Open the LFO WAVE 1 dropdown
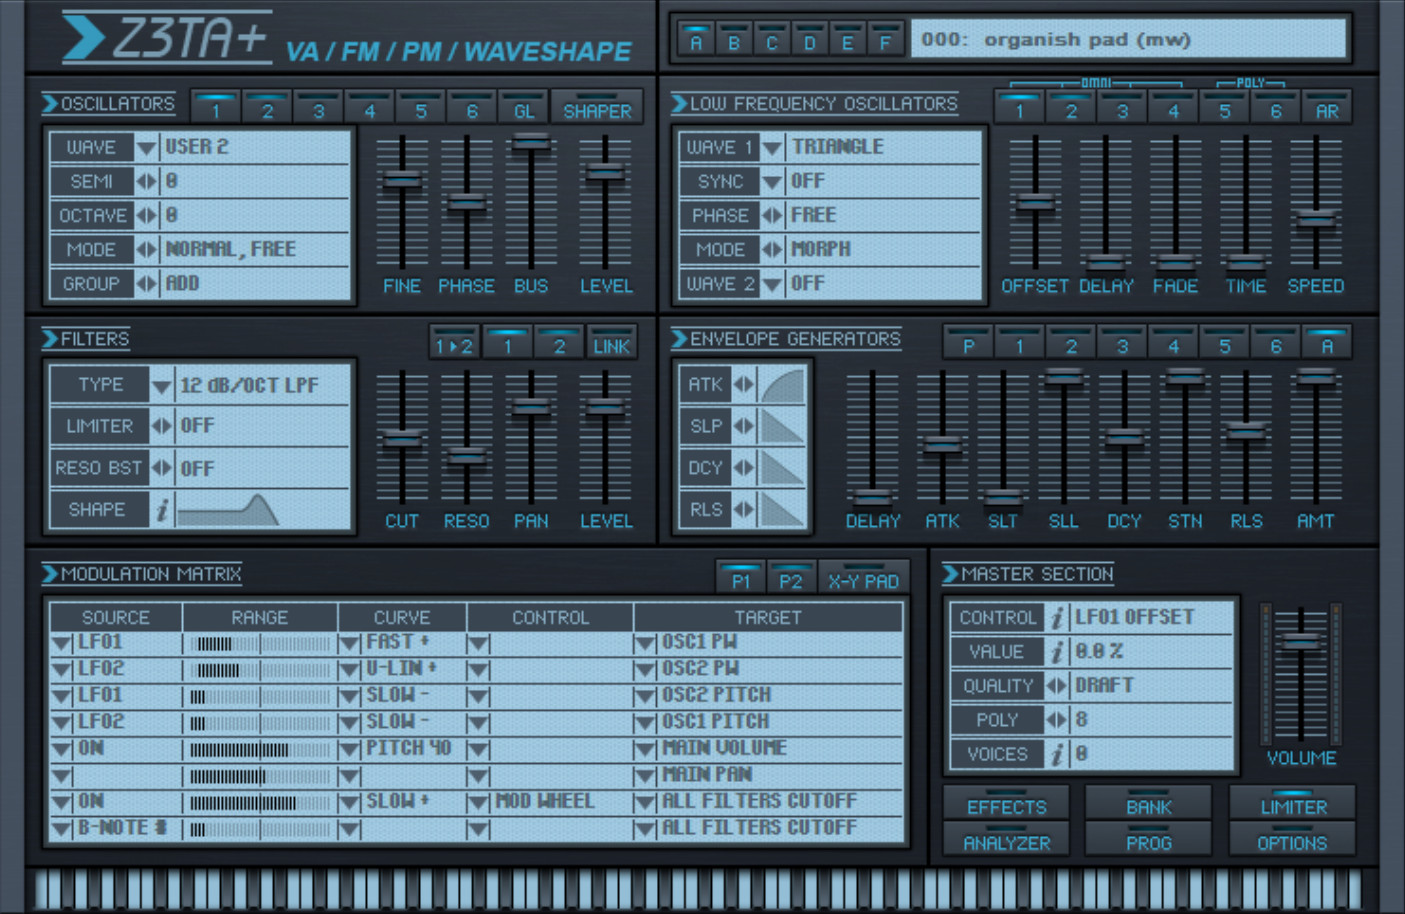This screenshot has width=1405, height=914. click(772, 148)
